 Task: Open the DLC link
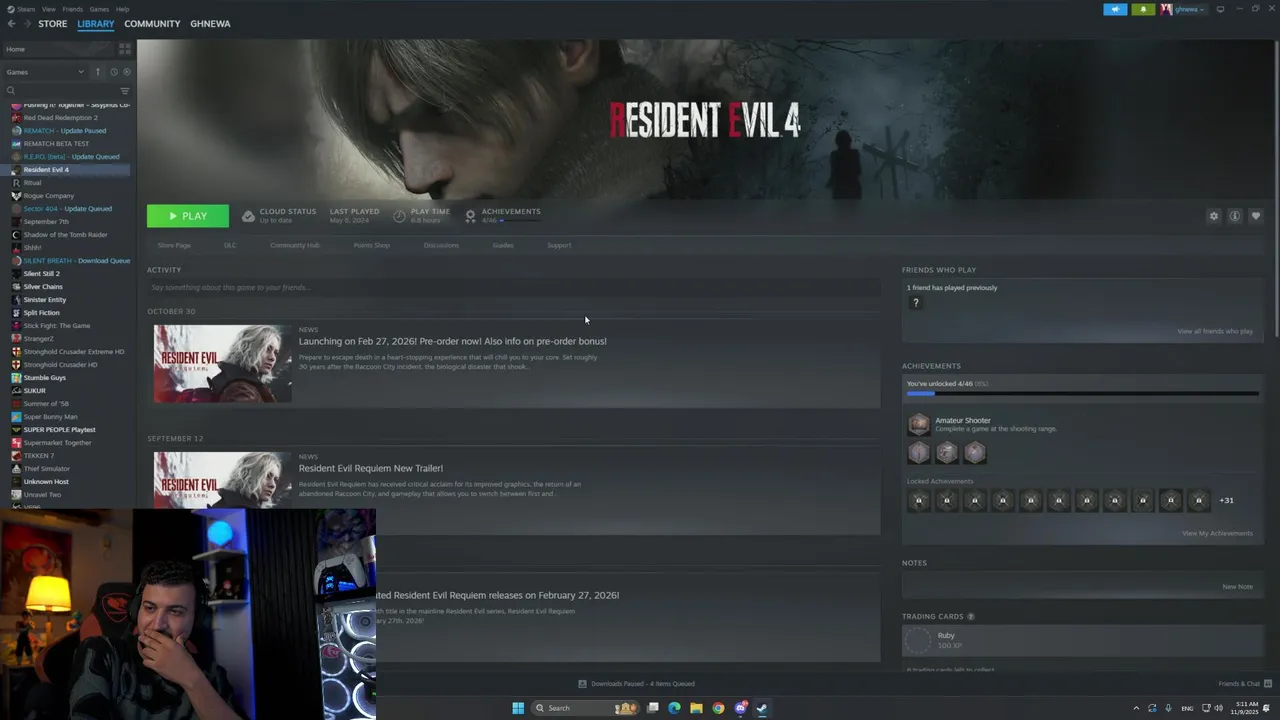(x=230, y=245)
